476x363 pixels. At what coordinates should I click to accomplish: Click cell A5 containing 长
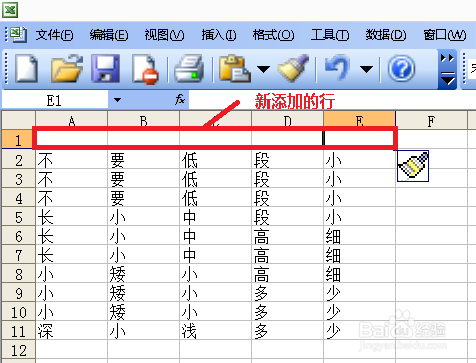coord(71,217)
